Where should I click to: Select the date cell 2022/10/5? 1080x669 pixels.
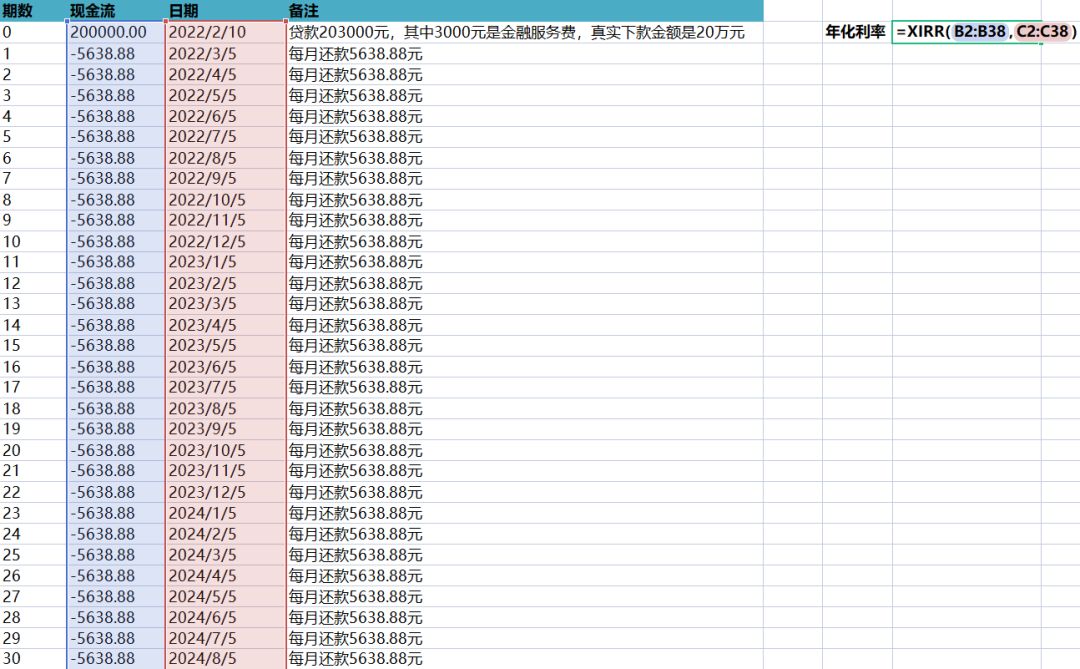(226, 200)
